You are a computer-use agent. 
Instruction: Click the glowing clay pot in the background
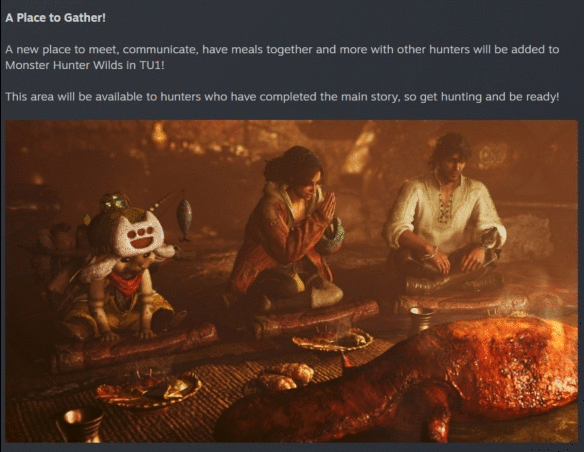[x=159, y=136]
